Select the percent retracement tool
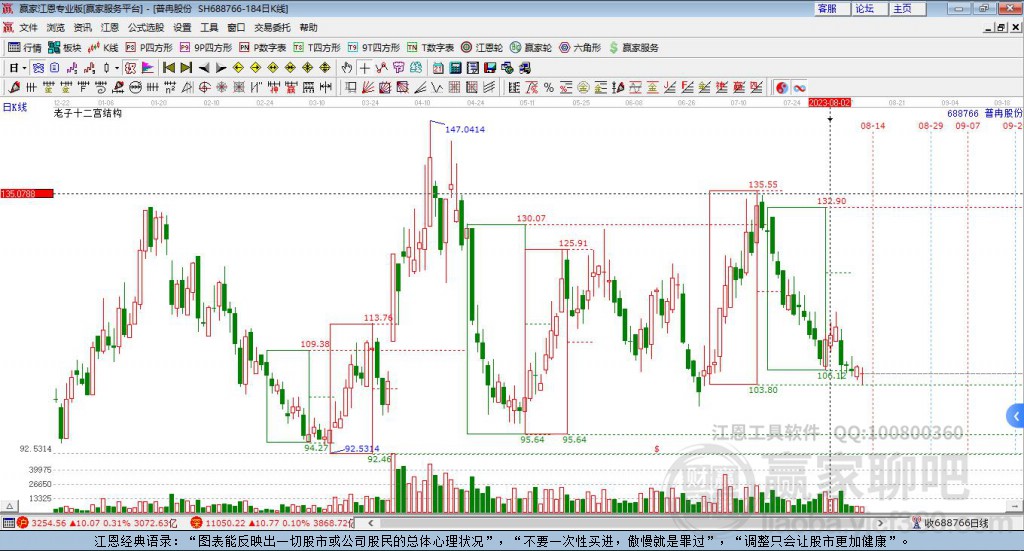Viewport: 1024px width, 551px height. (549, 87)
